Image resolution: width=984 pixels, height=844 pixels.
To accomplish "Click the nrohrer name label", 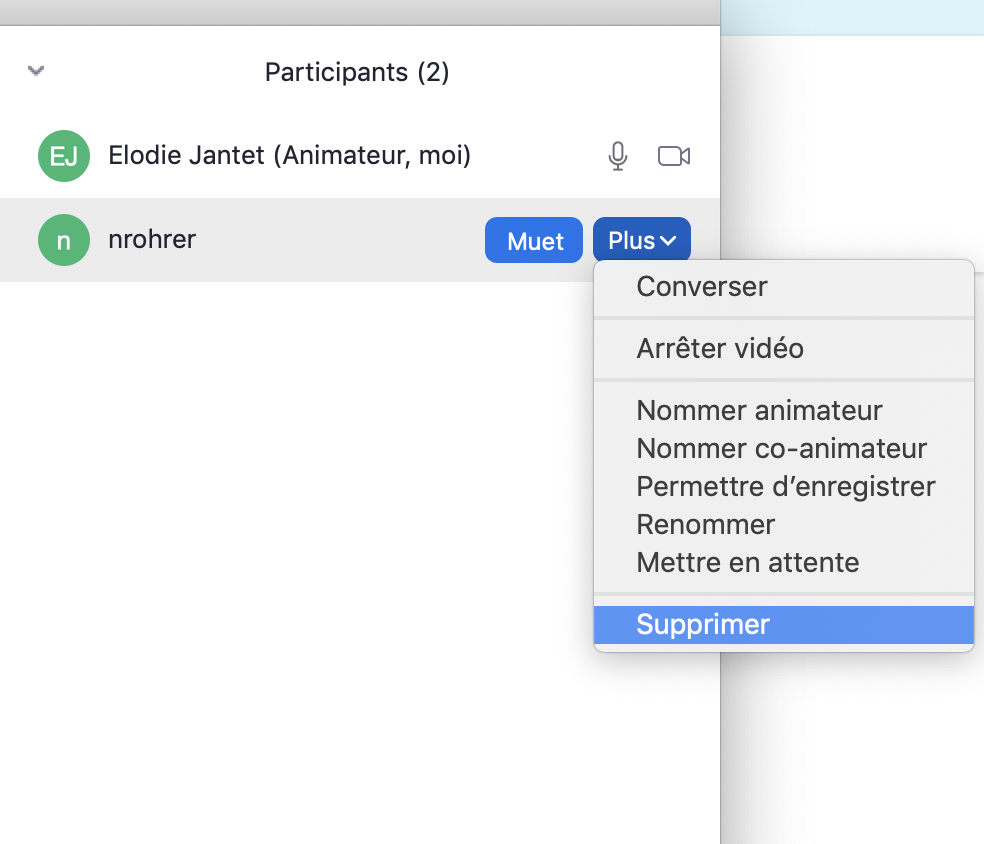I will (152, 240).
